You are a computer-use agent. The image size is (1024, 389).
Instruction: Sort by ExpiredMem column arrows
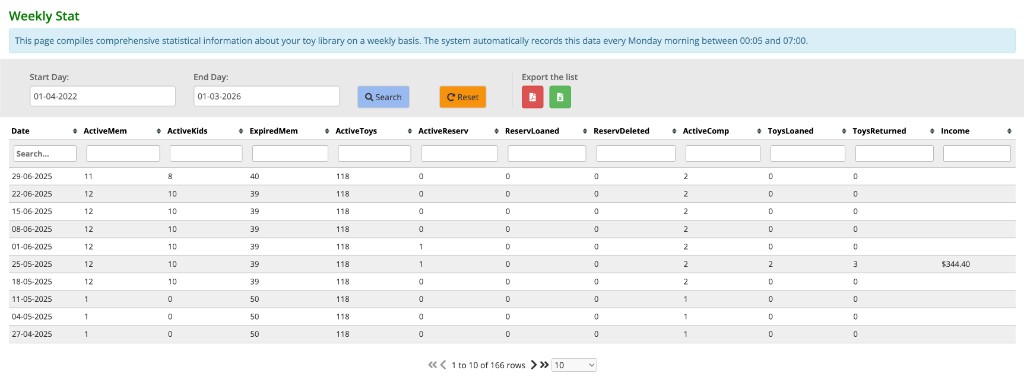(327, 131)
